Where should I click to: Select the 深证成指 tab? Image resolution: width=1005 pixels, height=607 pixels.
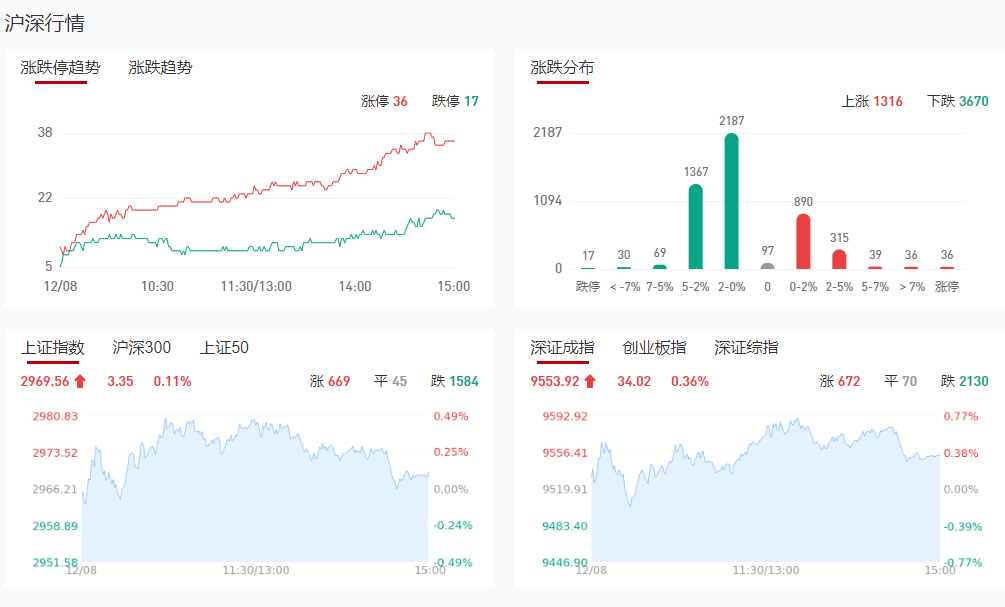coord(562,348)
